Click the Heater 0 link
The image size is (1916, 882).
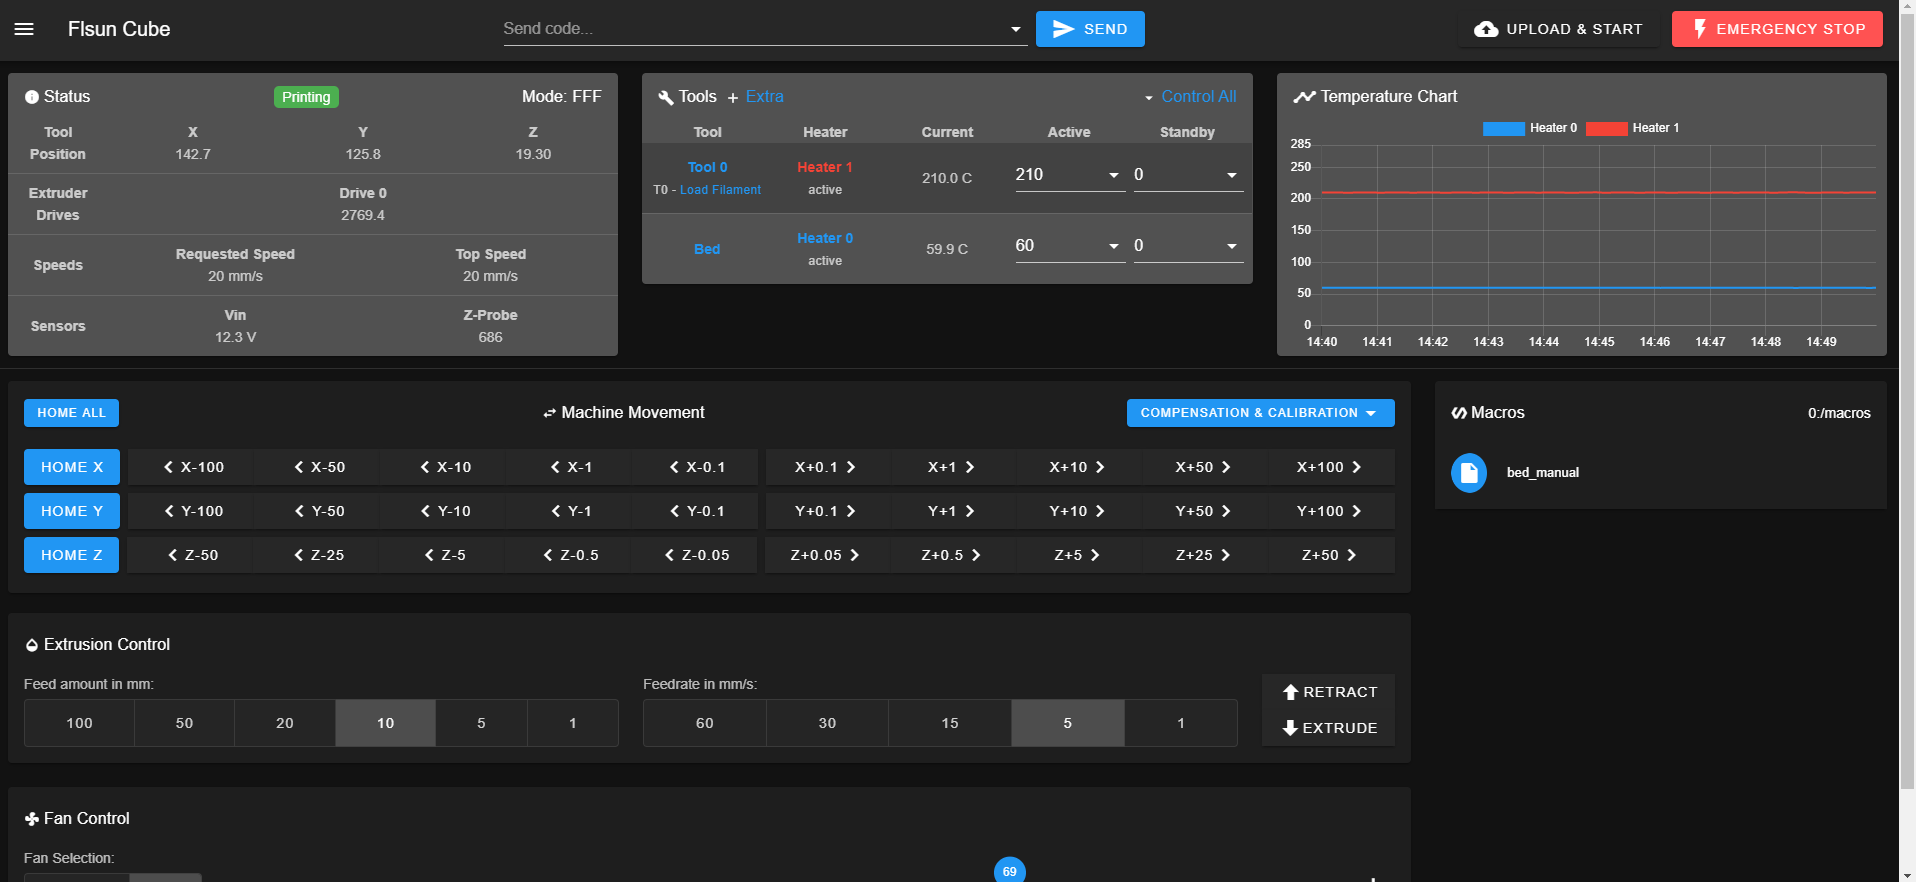pyautogui.click(x=825, y=238)
